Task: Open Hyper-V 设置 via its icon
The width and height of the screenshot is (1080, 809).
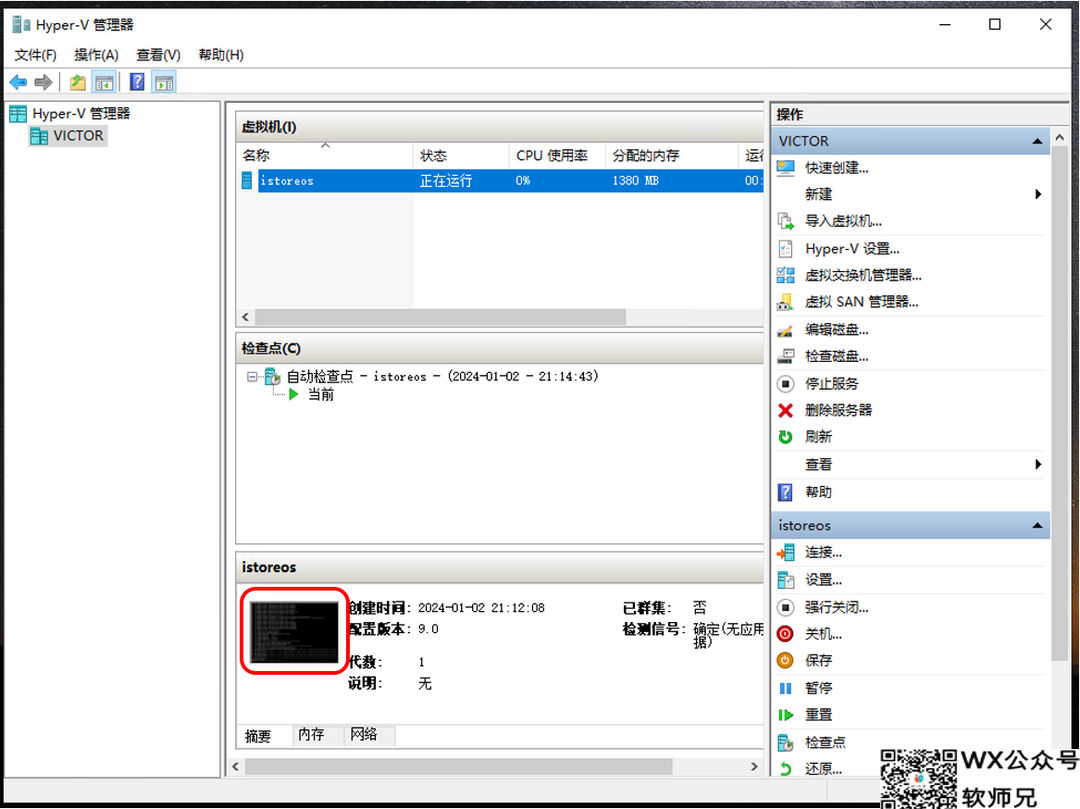Action: [785, 249]
